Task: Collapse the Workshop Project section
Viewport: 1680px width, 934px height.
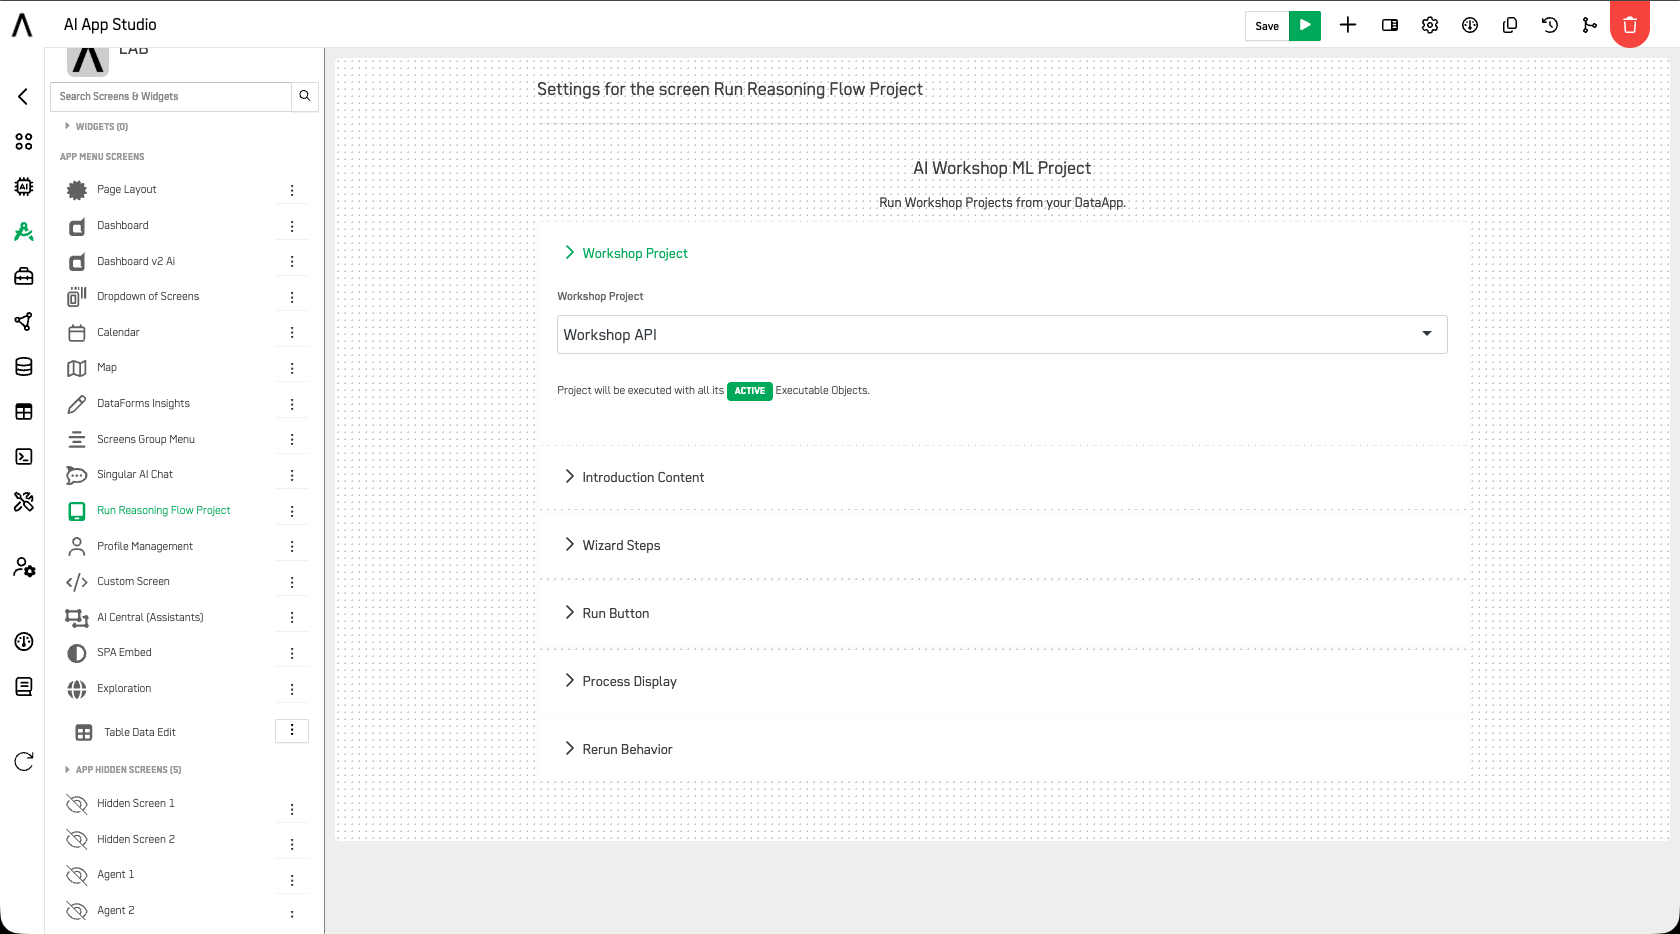Action: (x=627, y=253)
